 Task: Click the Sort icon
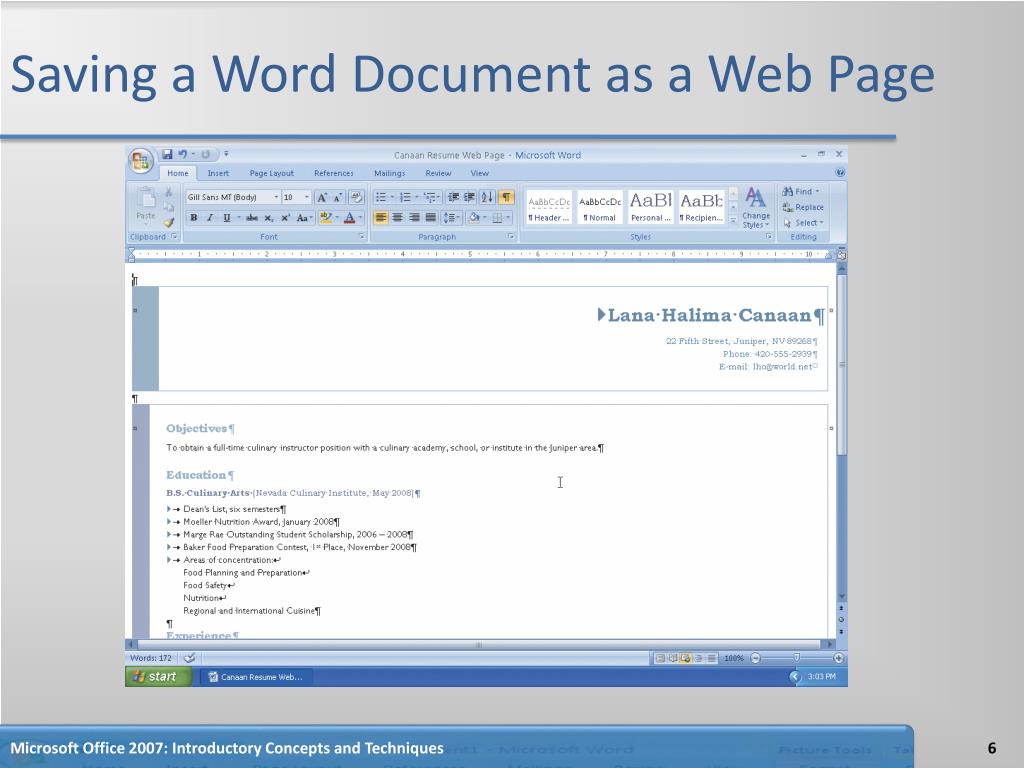(487, 197)
